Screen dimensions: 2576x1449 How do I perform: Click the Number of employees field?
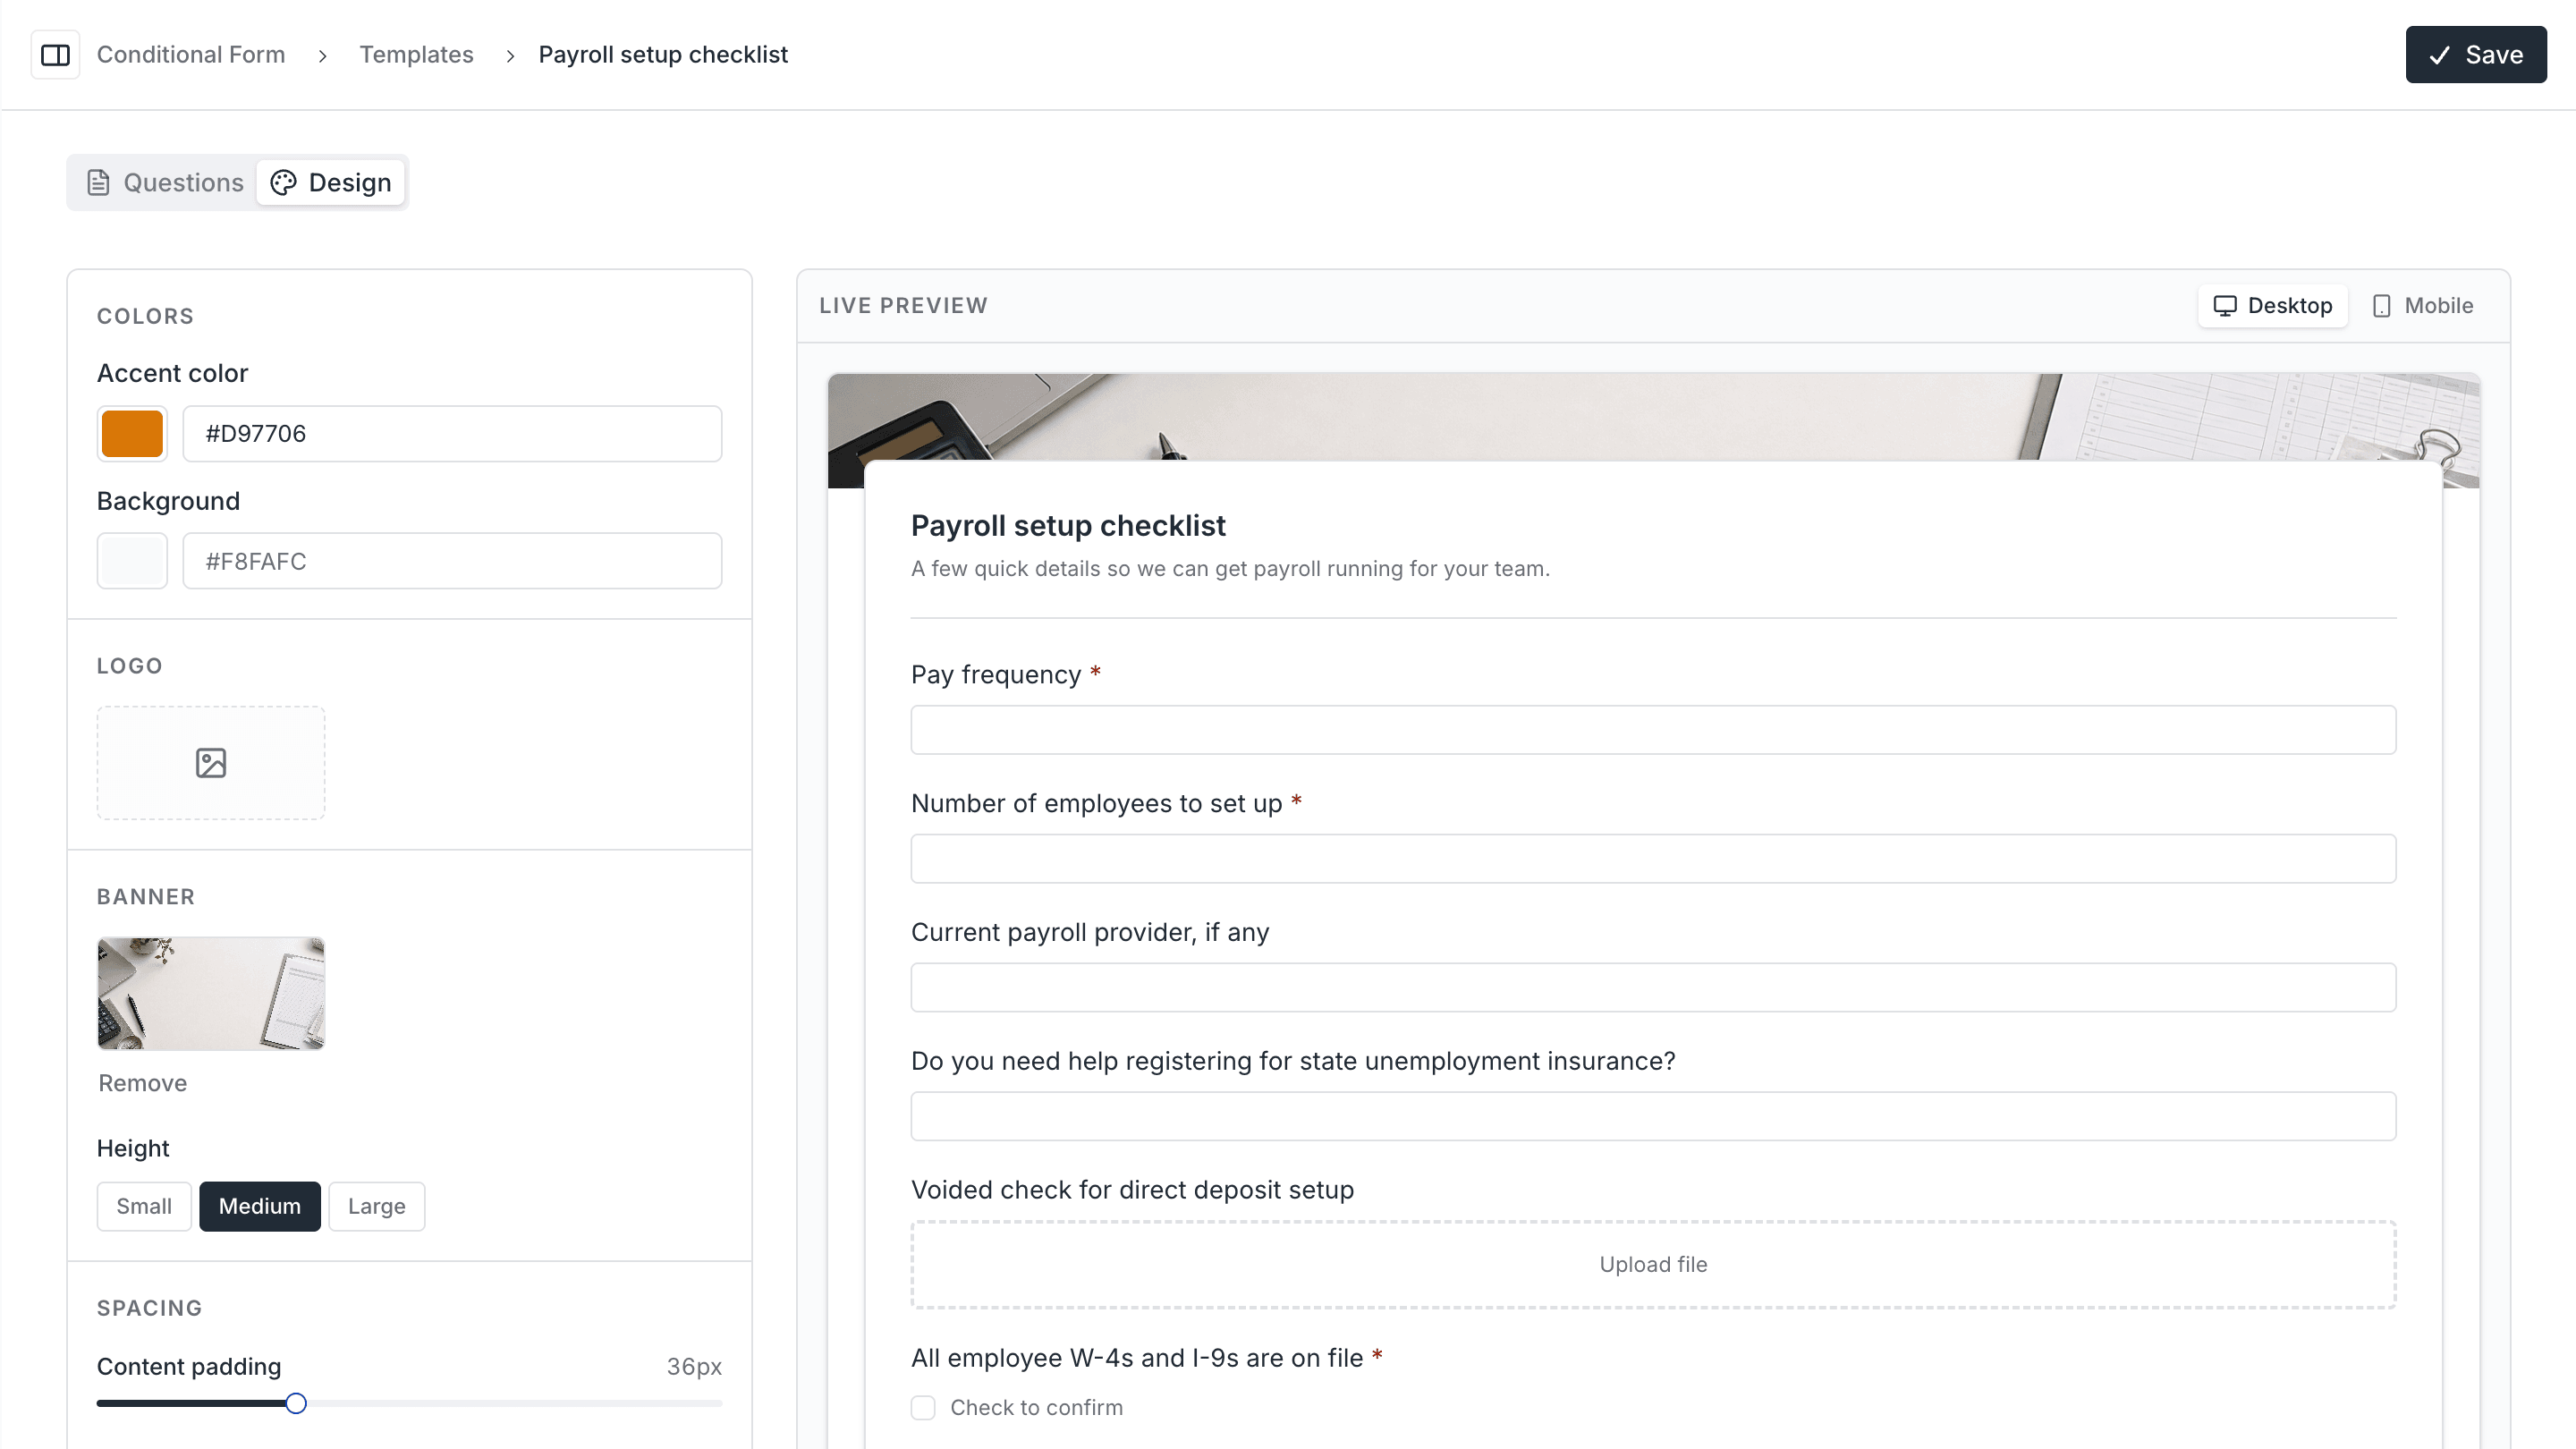pos(1653,859)
